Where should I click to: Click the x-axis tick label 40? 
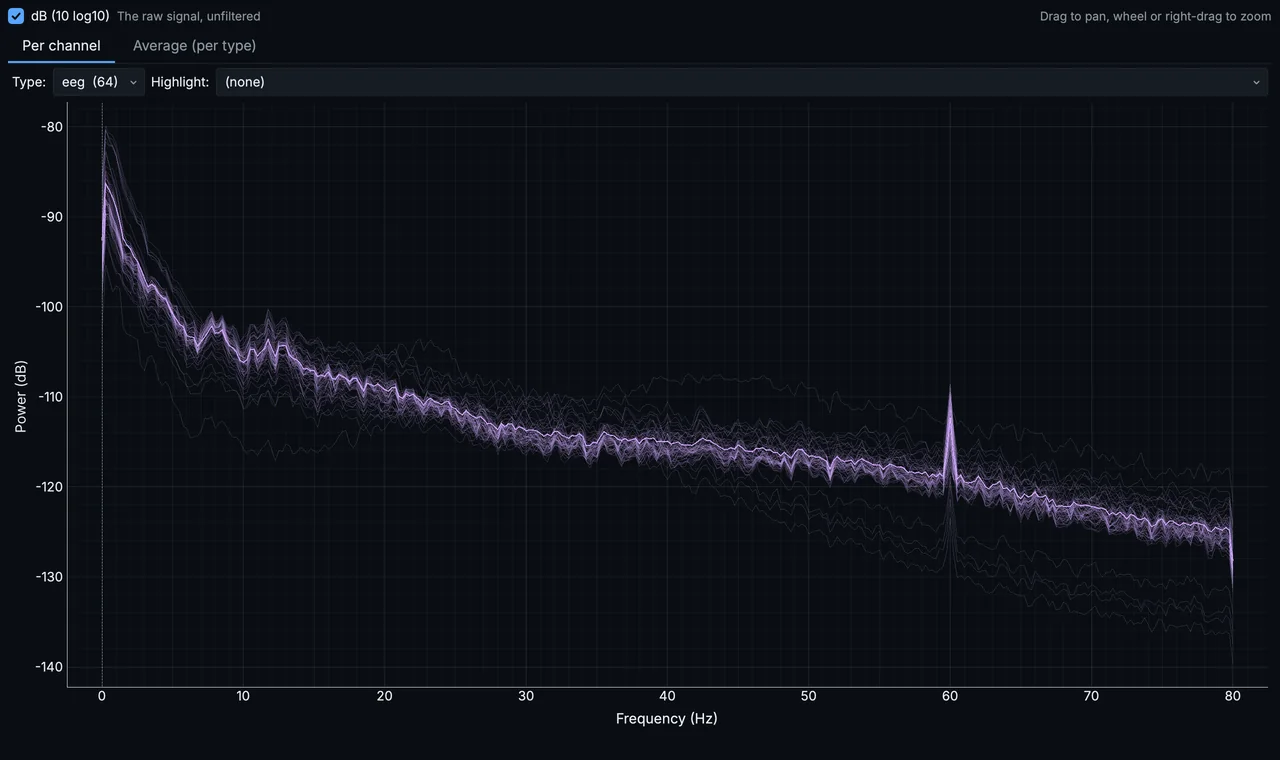667,696
